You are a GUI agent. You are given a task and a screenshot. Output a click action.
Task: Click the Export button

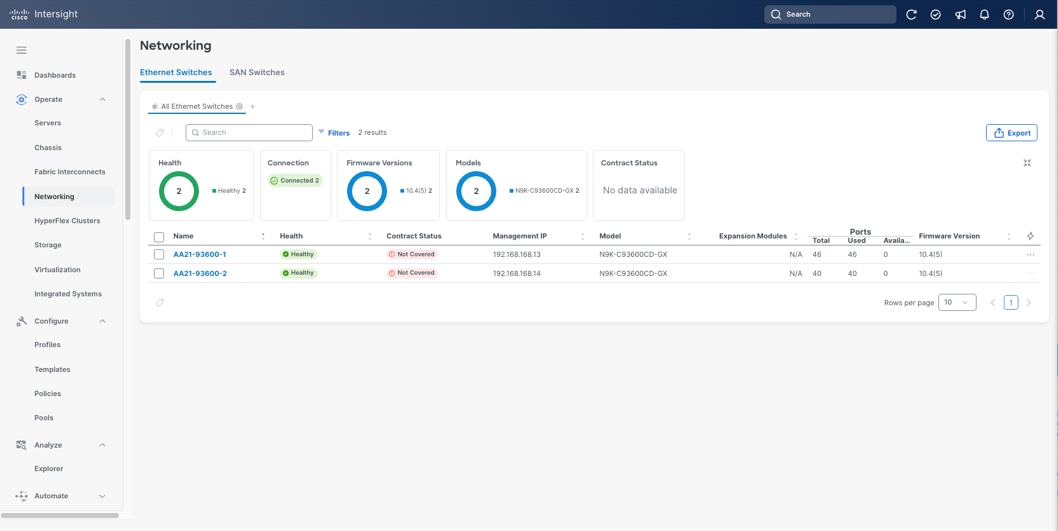[1011, 133]
